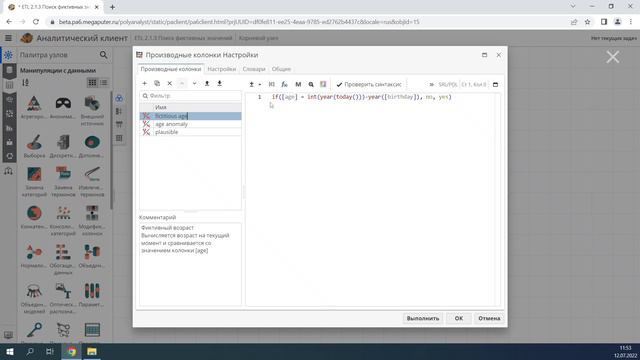Toggle the SRL/PDL mode indicator
Image resolution: width=640 pixels, height=360 pixels.
tap(448, 84)
